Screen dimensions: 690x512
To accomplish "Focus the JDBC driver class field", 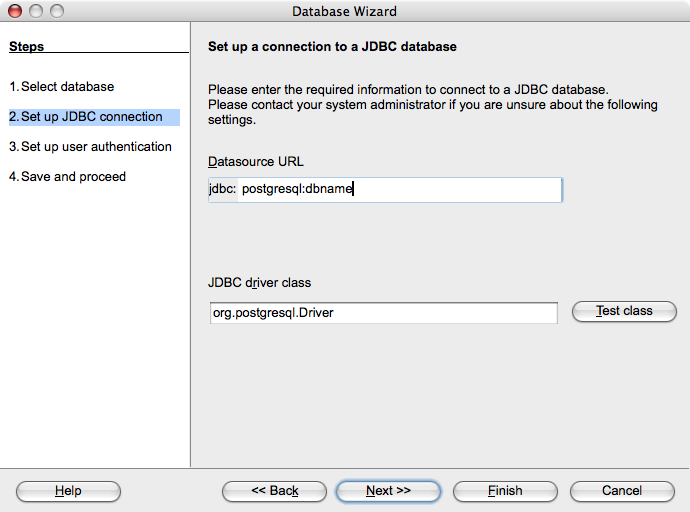I will [x=382, y=313].
